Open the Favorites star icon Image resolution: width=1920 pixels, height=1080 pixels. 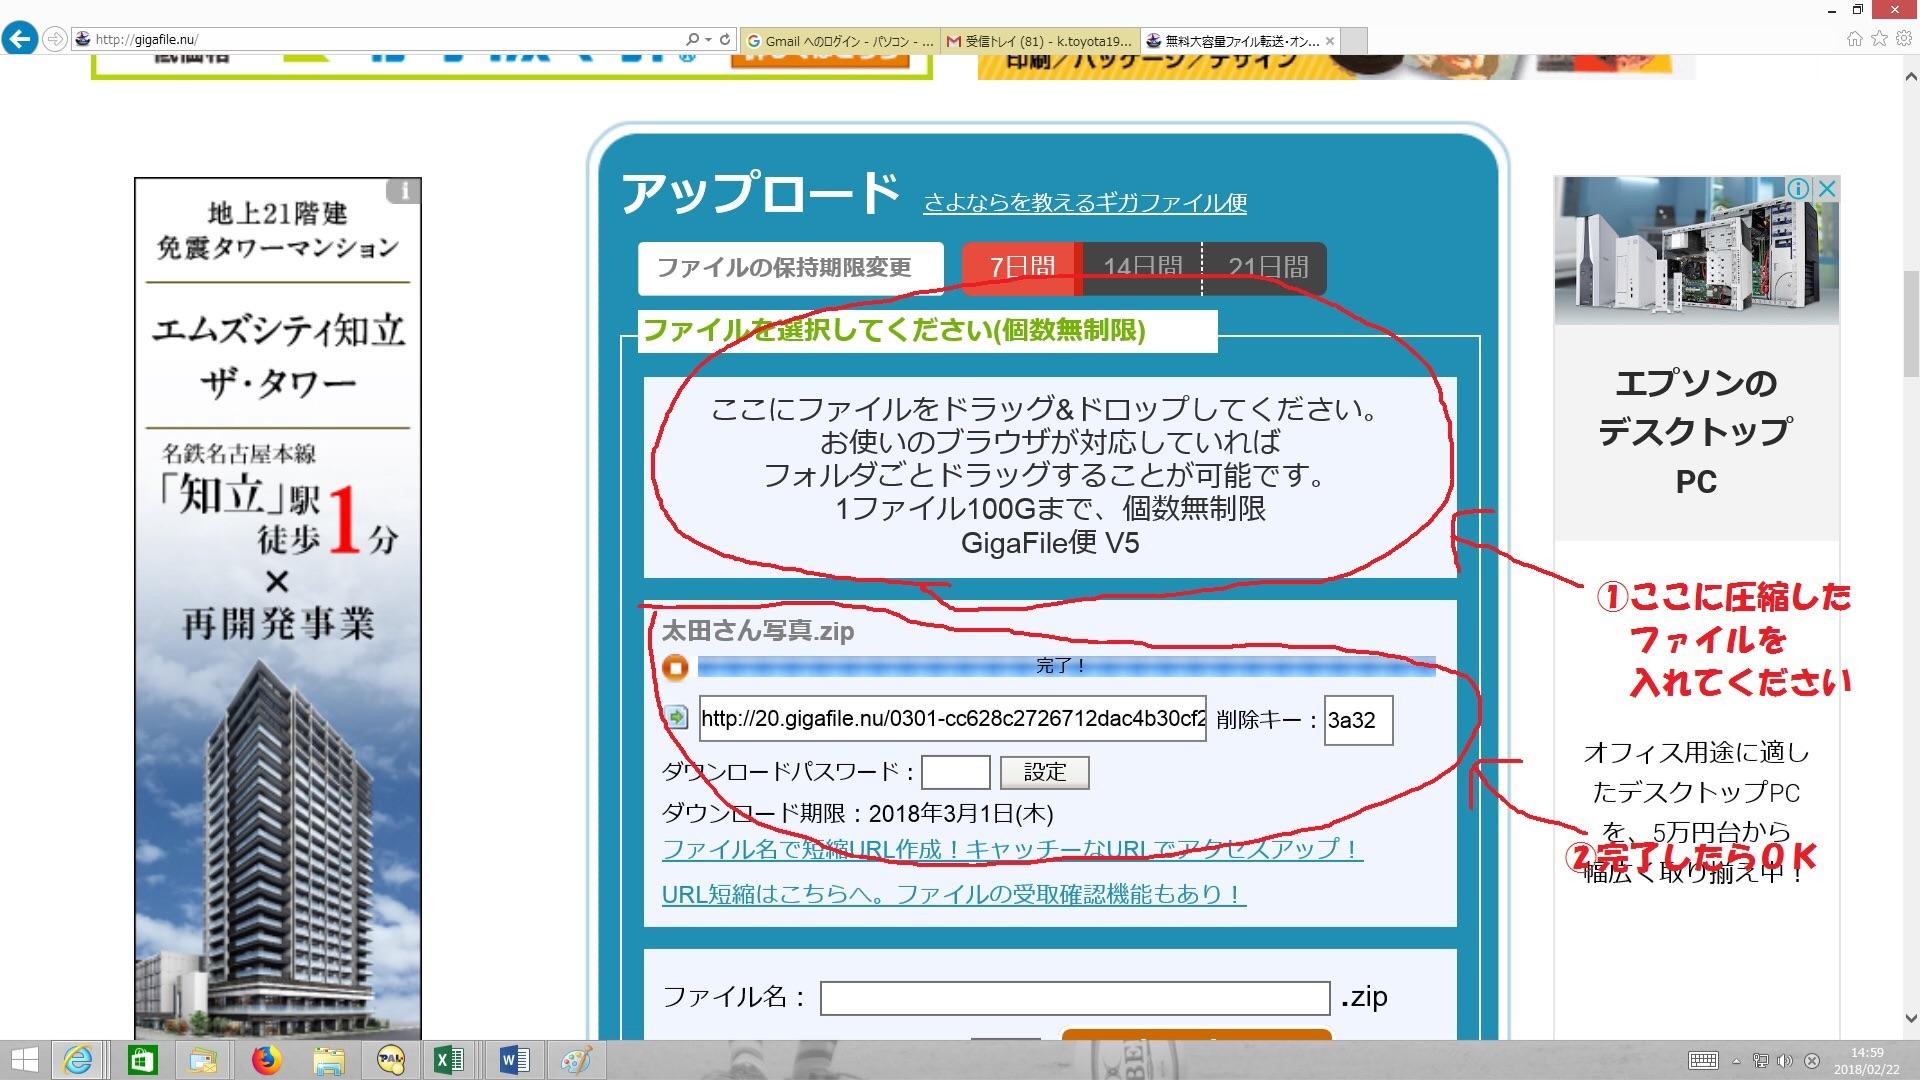click(1879, 39)
